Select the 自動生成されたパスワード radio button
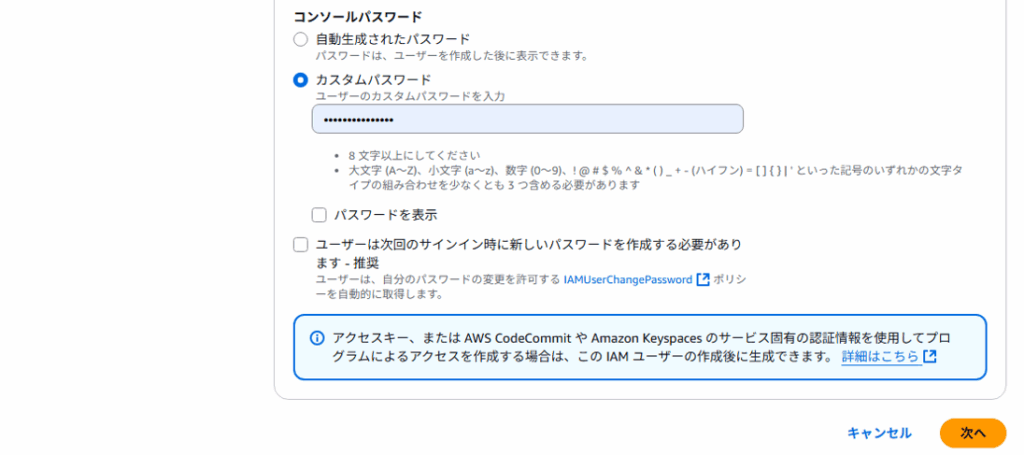1024x455 pixels. click(x=300, y=39)
